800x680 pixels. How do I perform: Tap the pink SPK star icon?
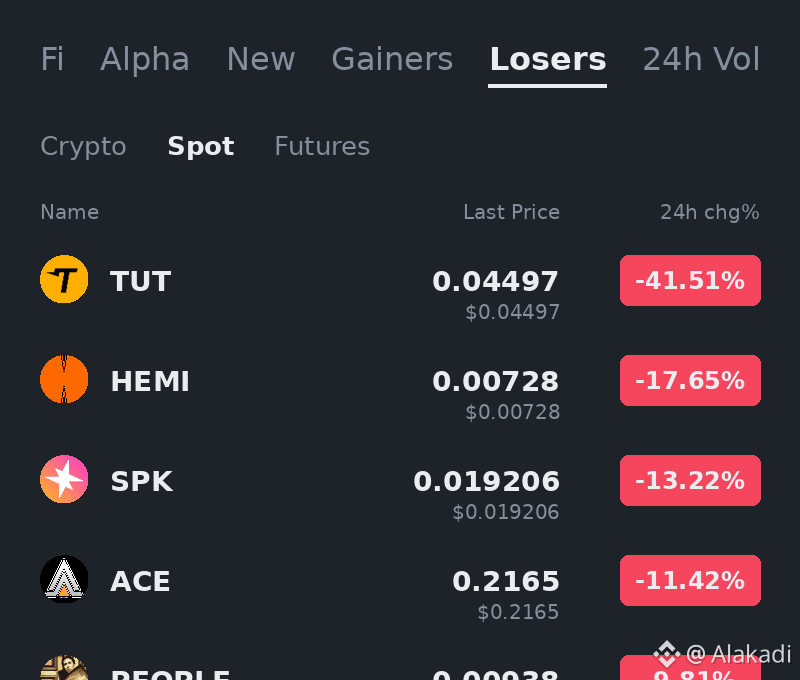(64, 479)
